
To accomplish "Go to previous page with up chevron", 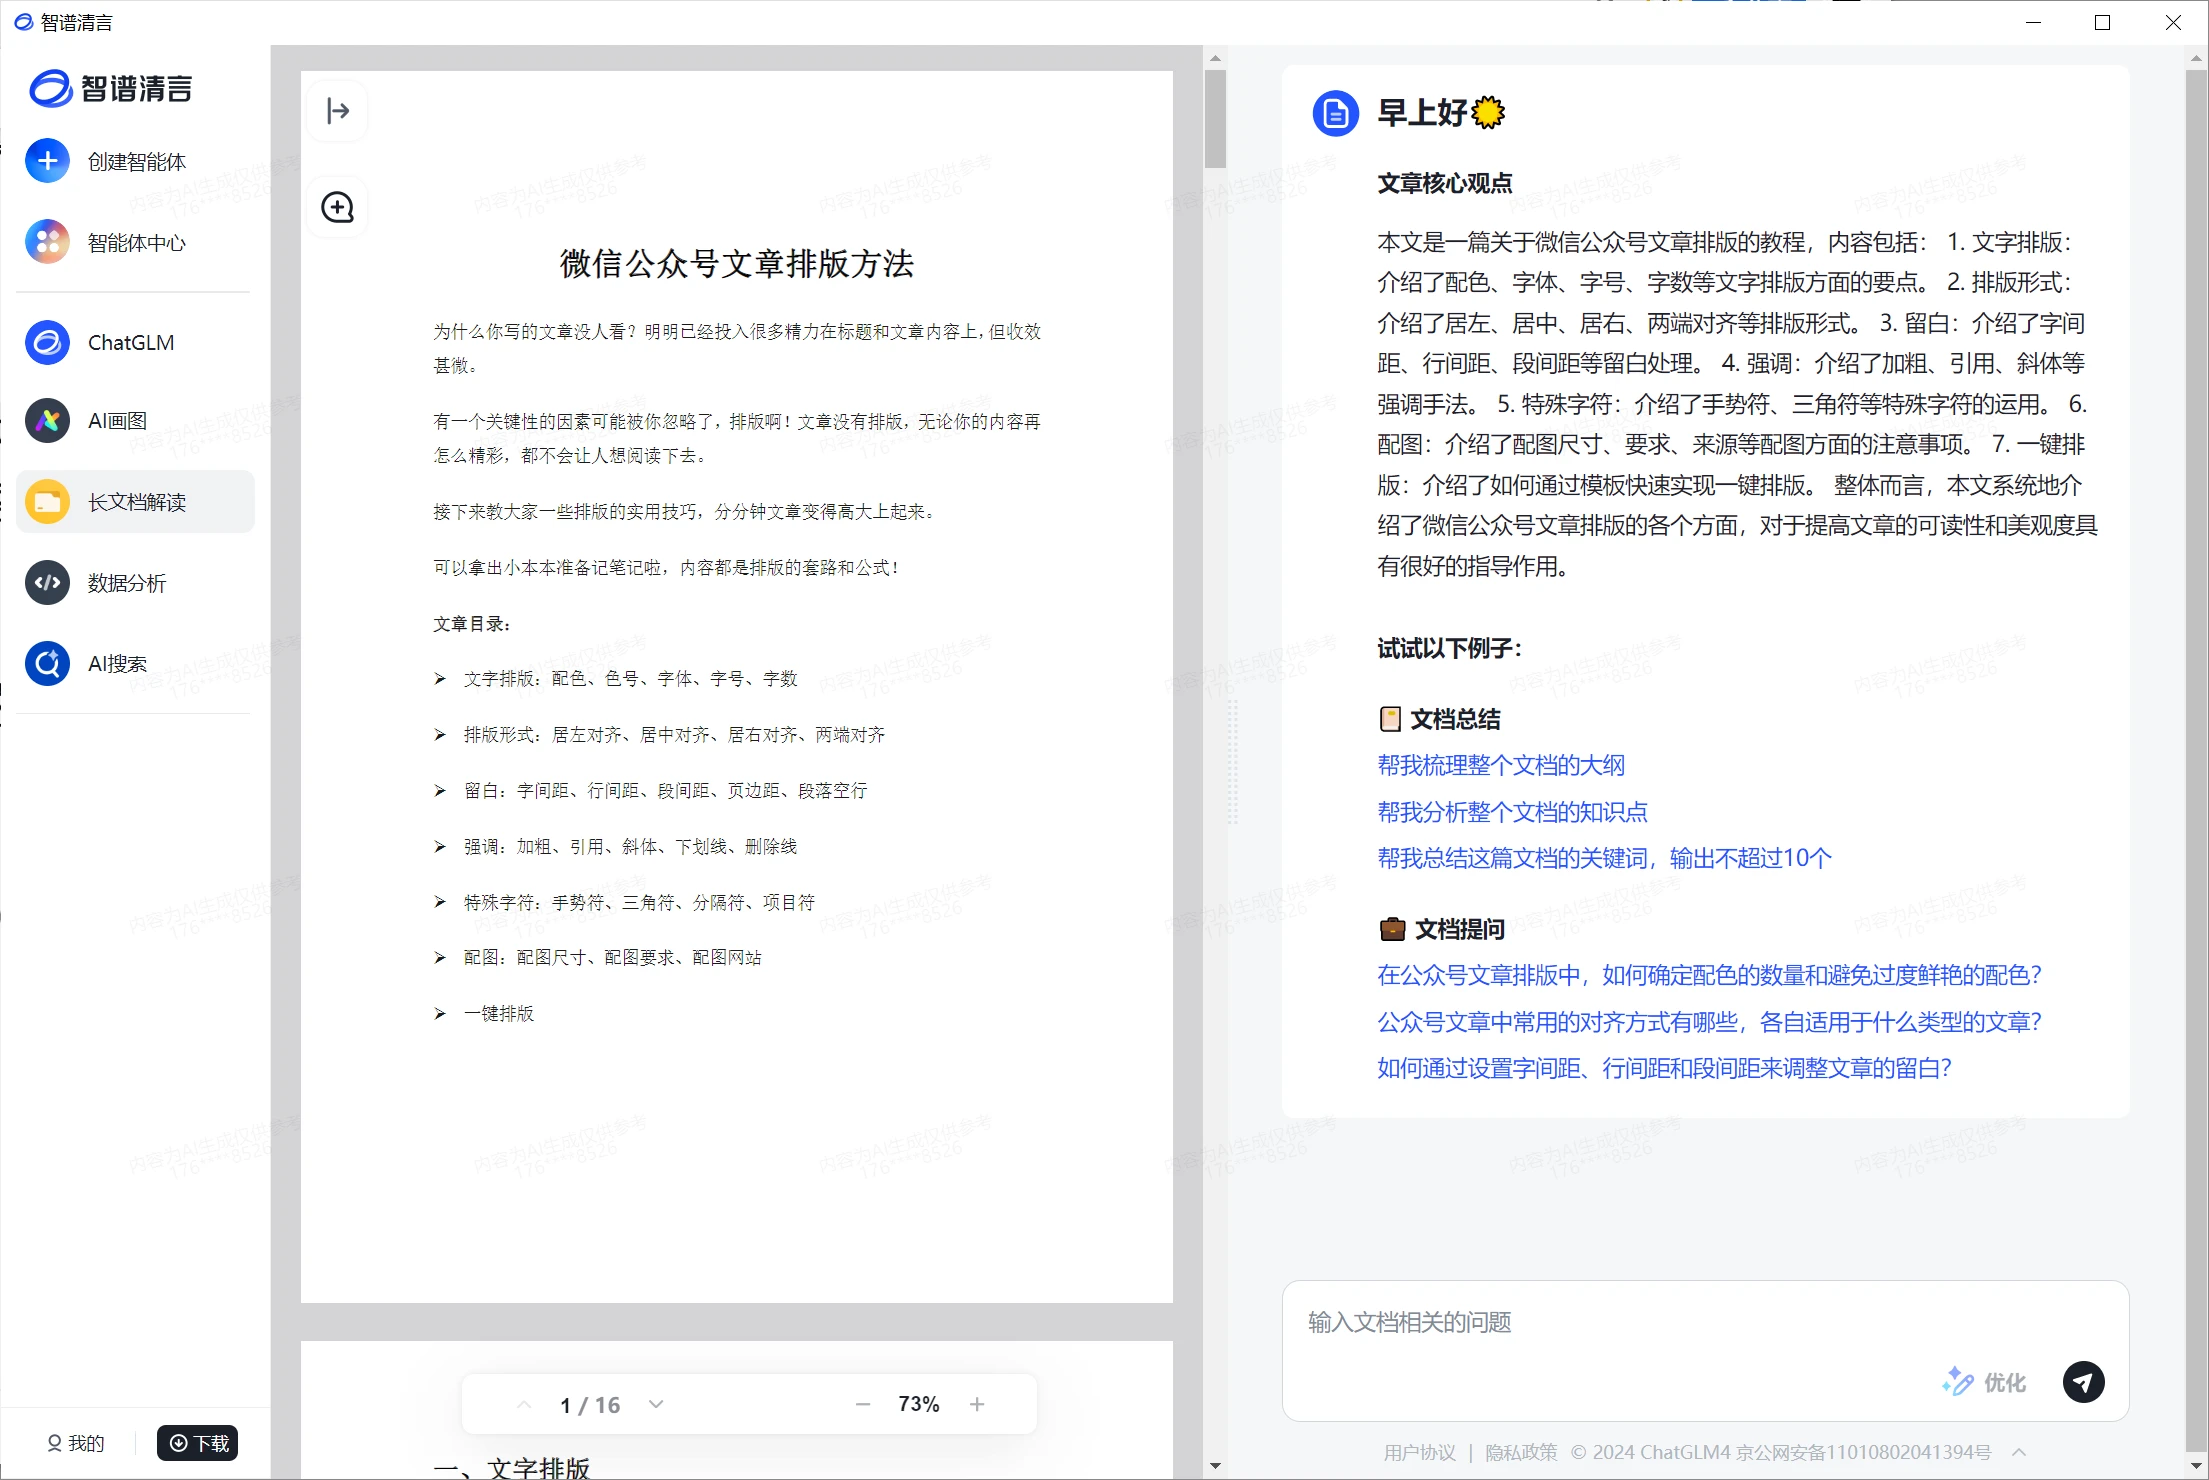I will tap(524, 1405).
